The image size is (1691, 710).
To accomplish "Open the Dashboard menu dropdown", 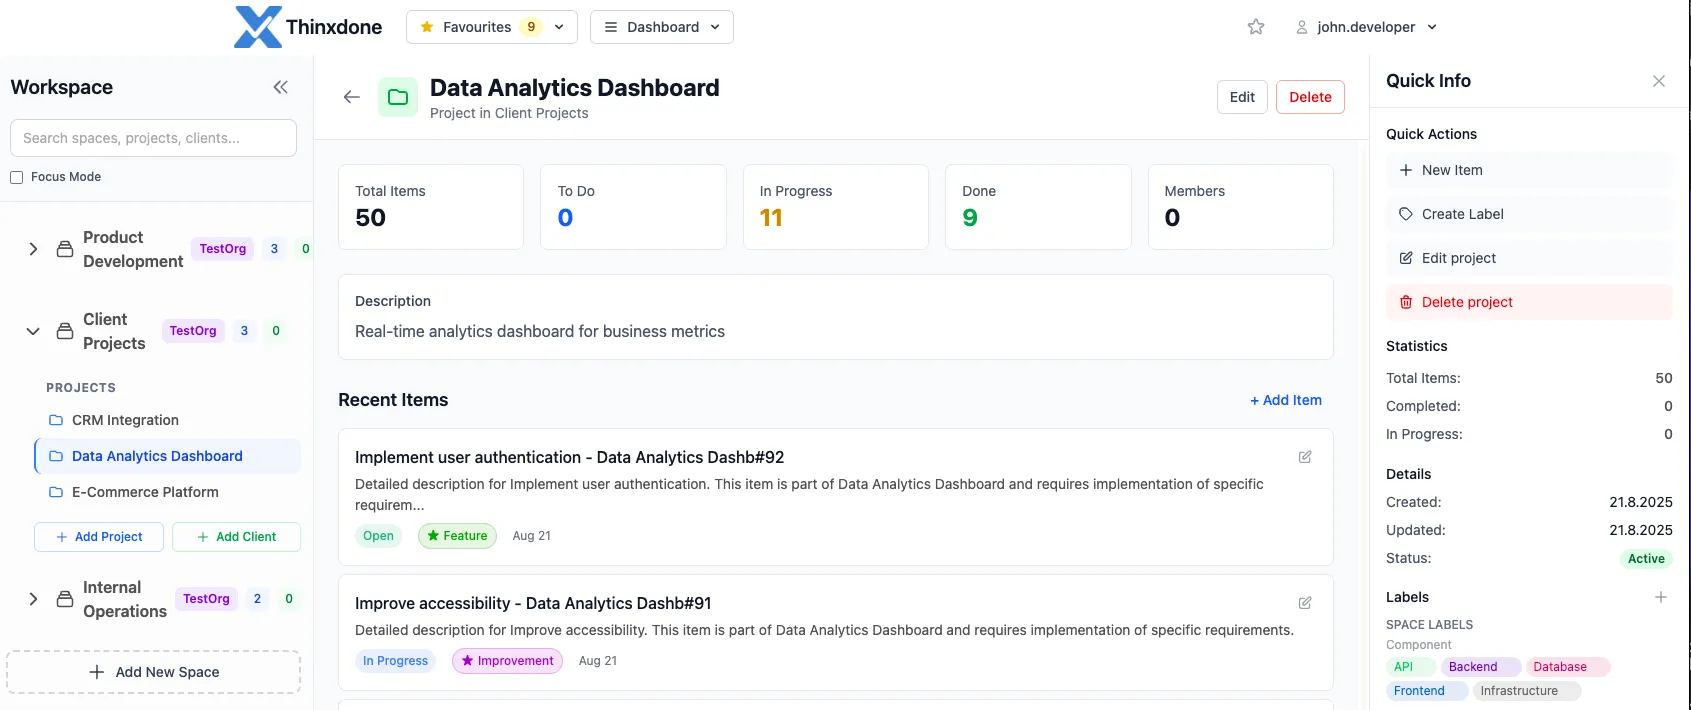I will point(662,27).
